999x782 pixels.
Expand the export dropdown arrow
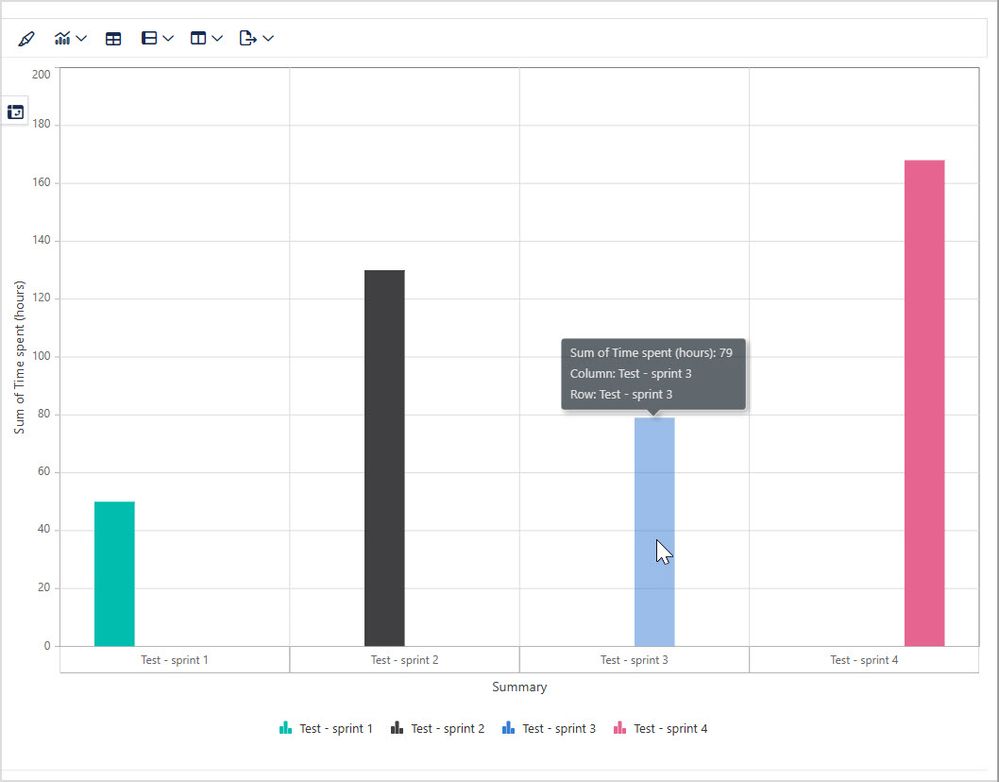[x=268, y=39]
